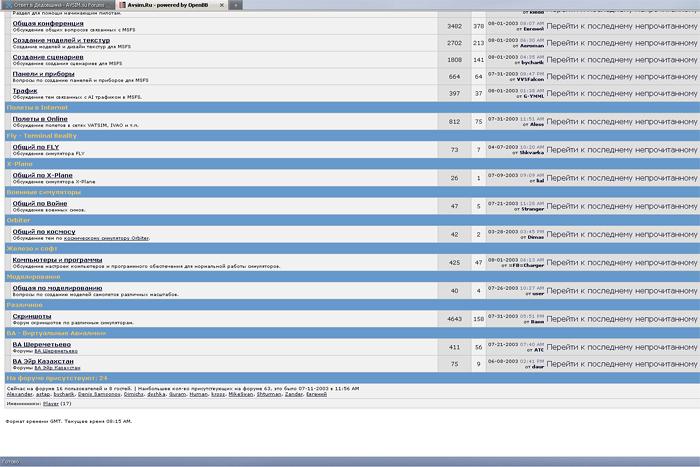Open birthday user Player's profile
The image size is (700, 467).
click(51, 404)
